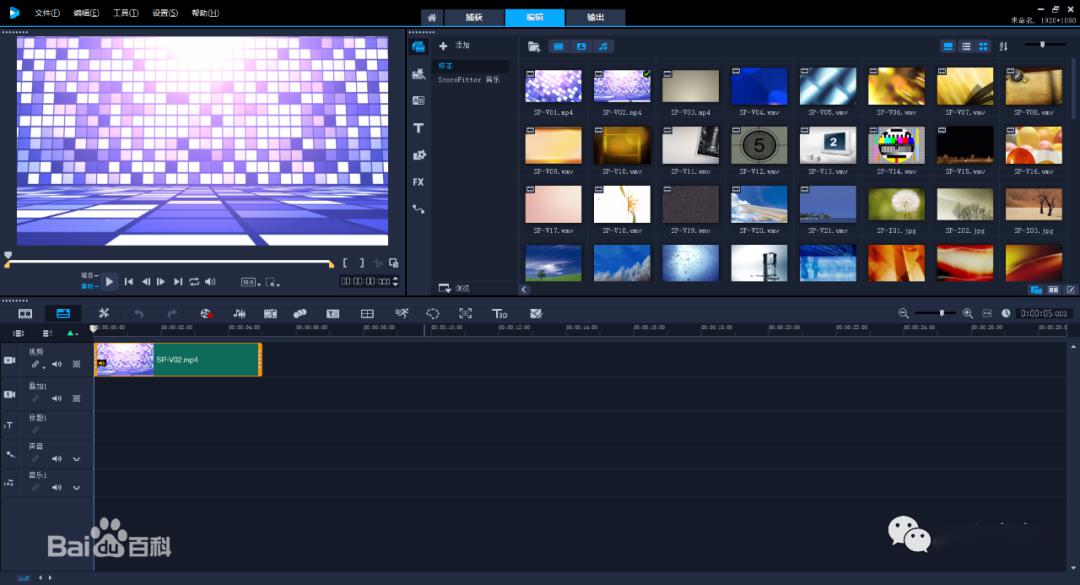Screen dimensions: 1080x585
Task: Open the 3D Title editor (T3D)
Action: (x=499, y=314)
